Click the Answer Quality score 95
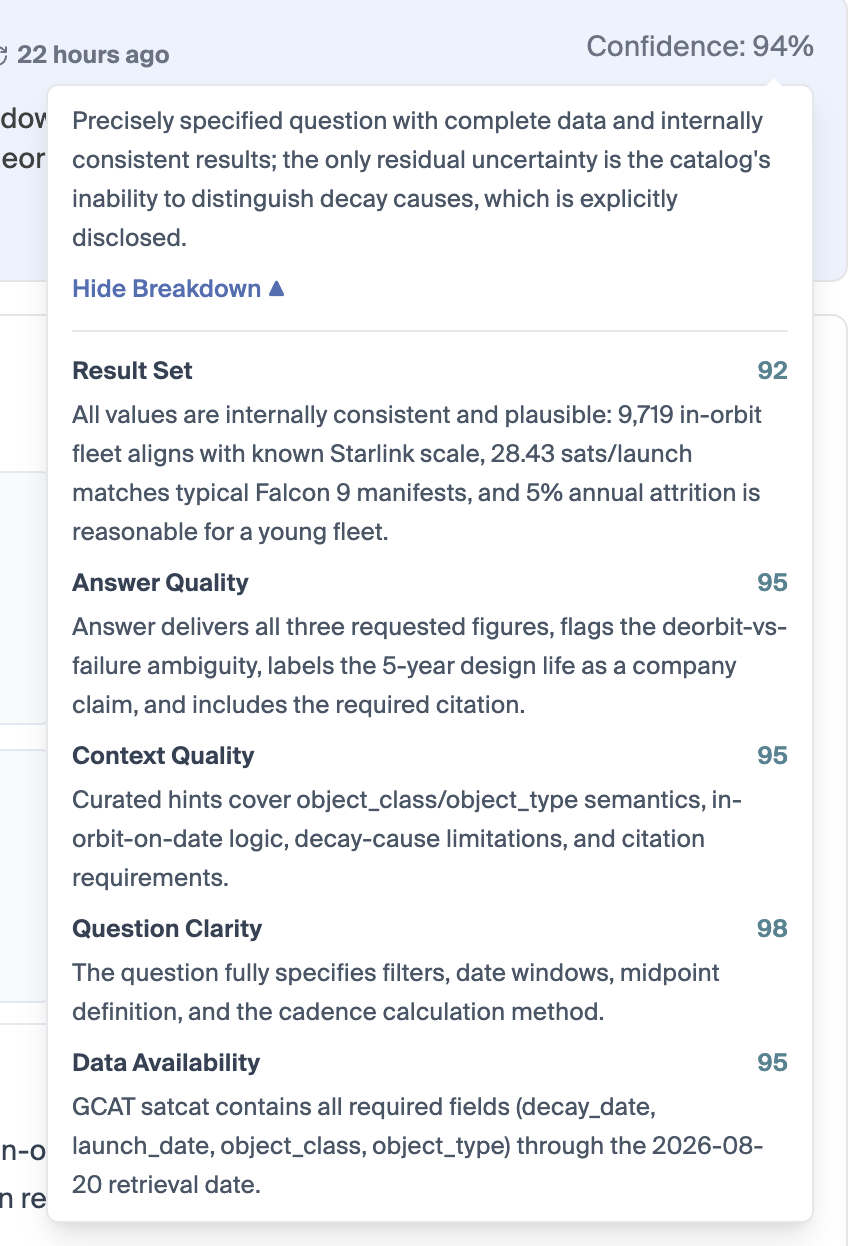This screenshot has width=850, height=1246. click(772, 583)
